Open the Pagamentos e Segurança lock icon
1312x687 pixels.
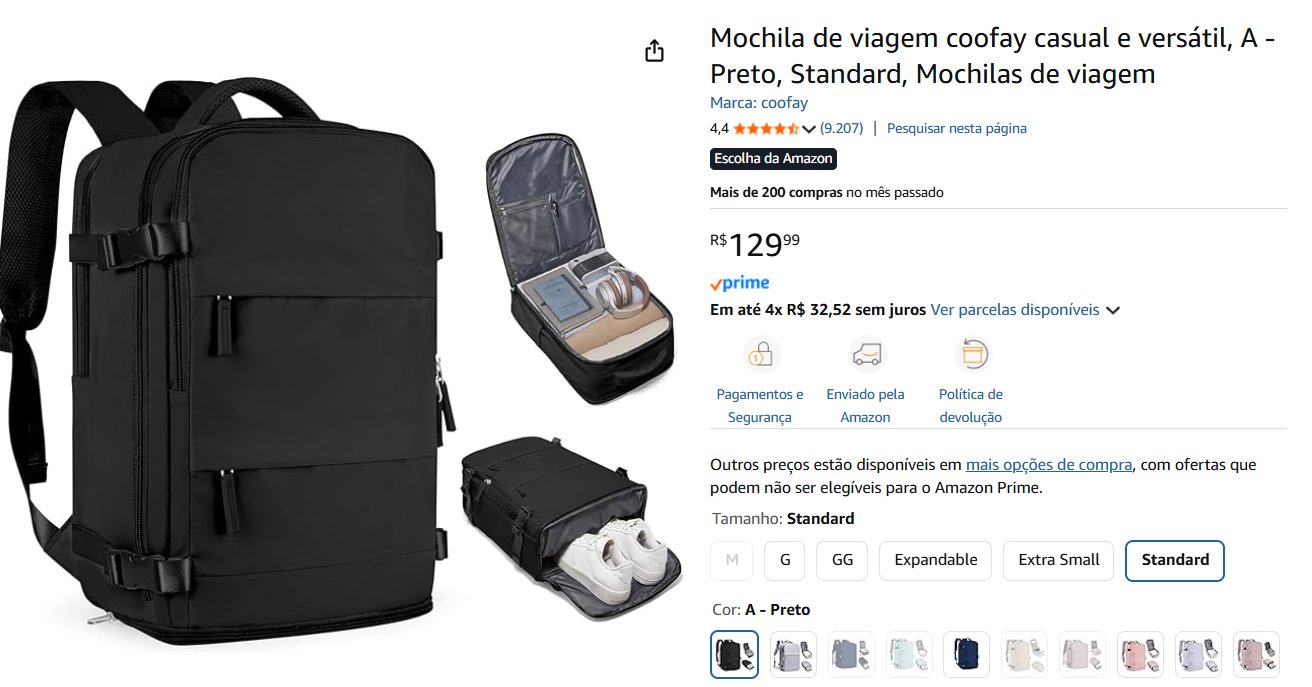(x=762, y=354)
